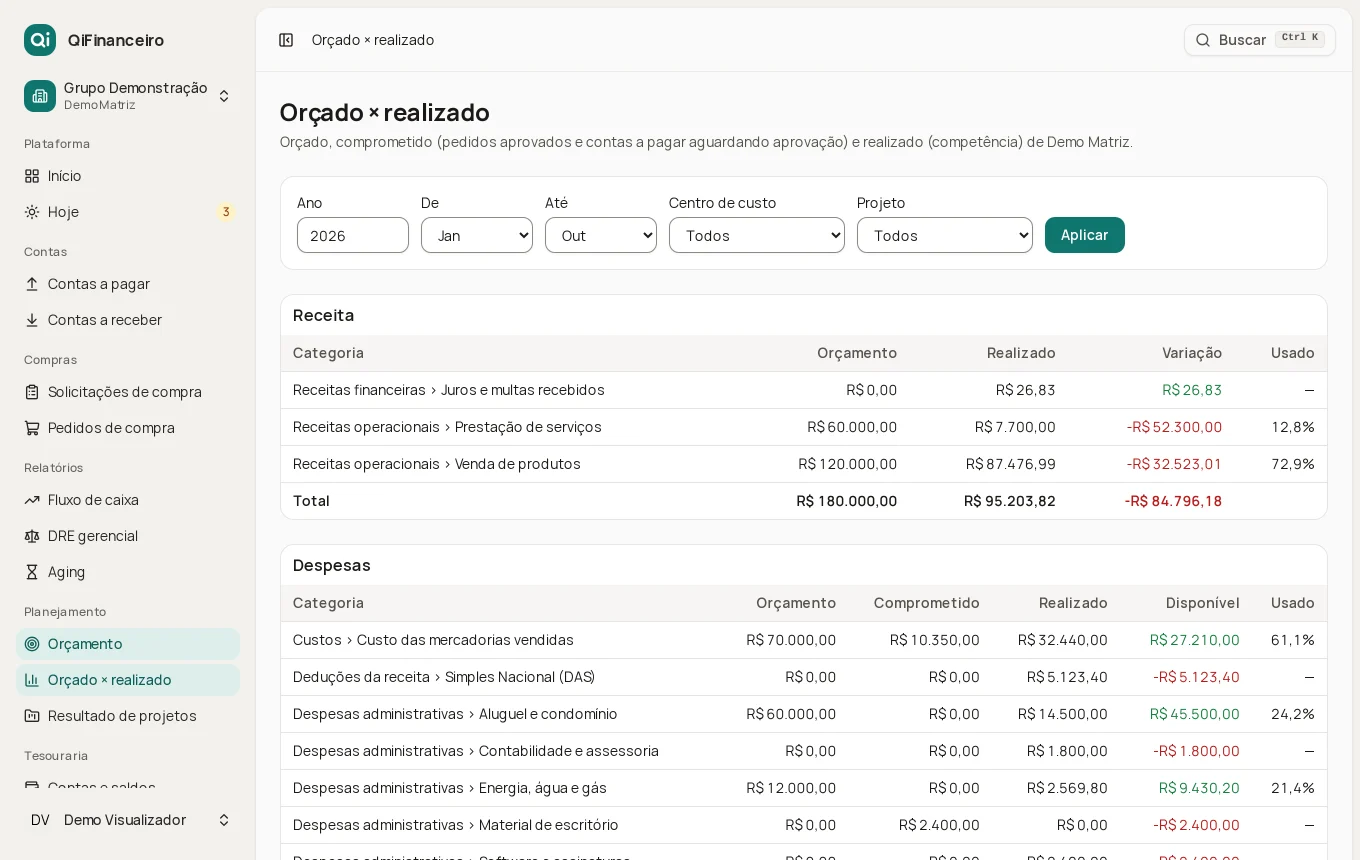This screenshot has height=860, width=1360.
Task: Select row Receitas operacionais › Venda de produtos
Action: [804, 464]
